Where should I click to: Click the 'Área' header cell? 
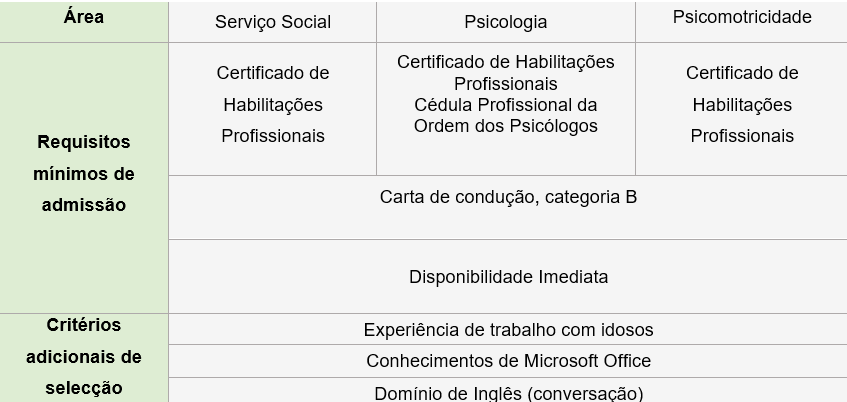84,22
